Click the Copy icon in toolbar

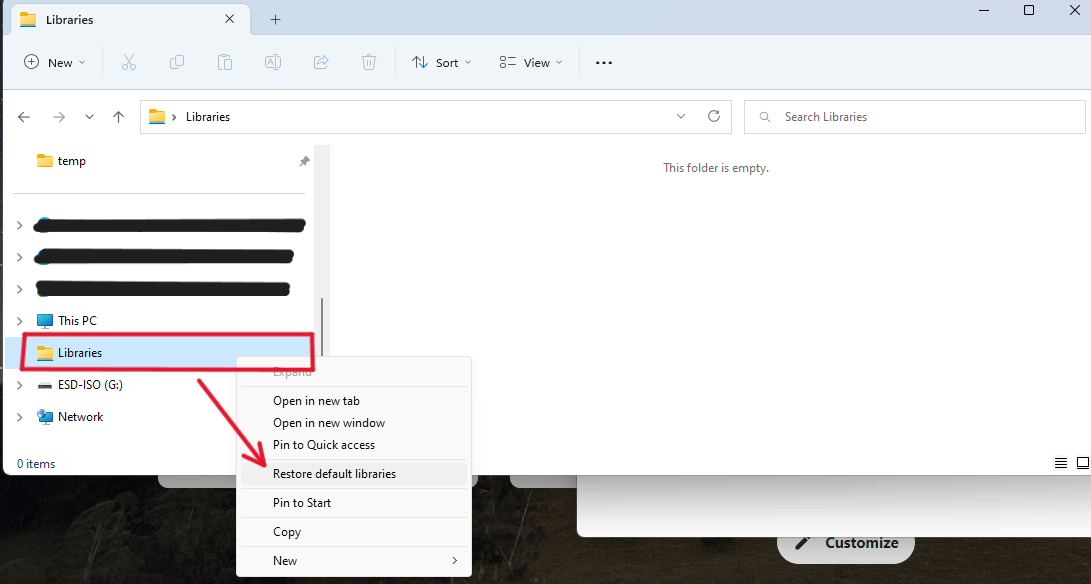coord(177,63)
